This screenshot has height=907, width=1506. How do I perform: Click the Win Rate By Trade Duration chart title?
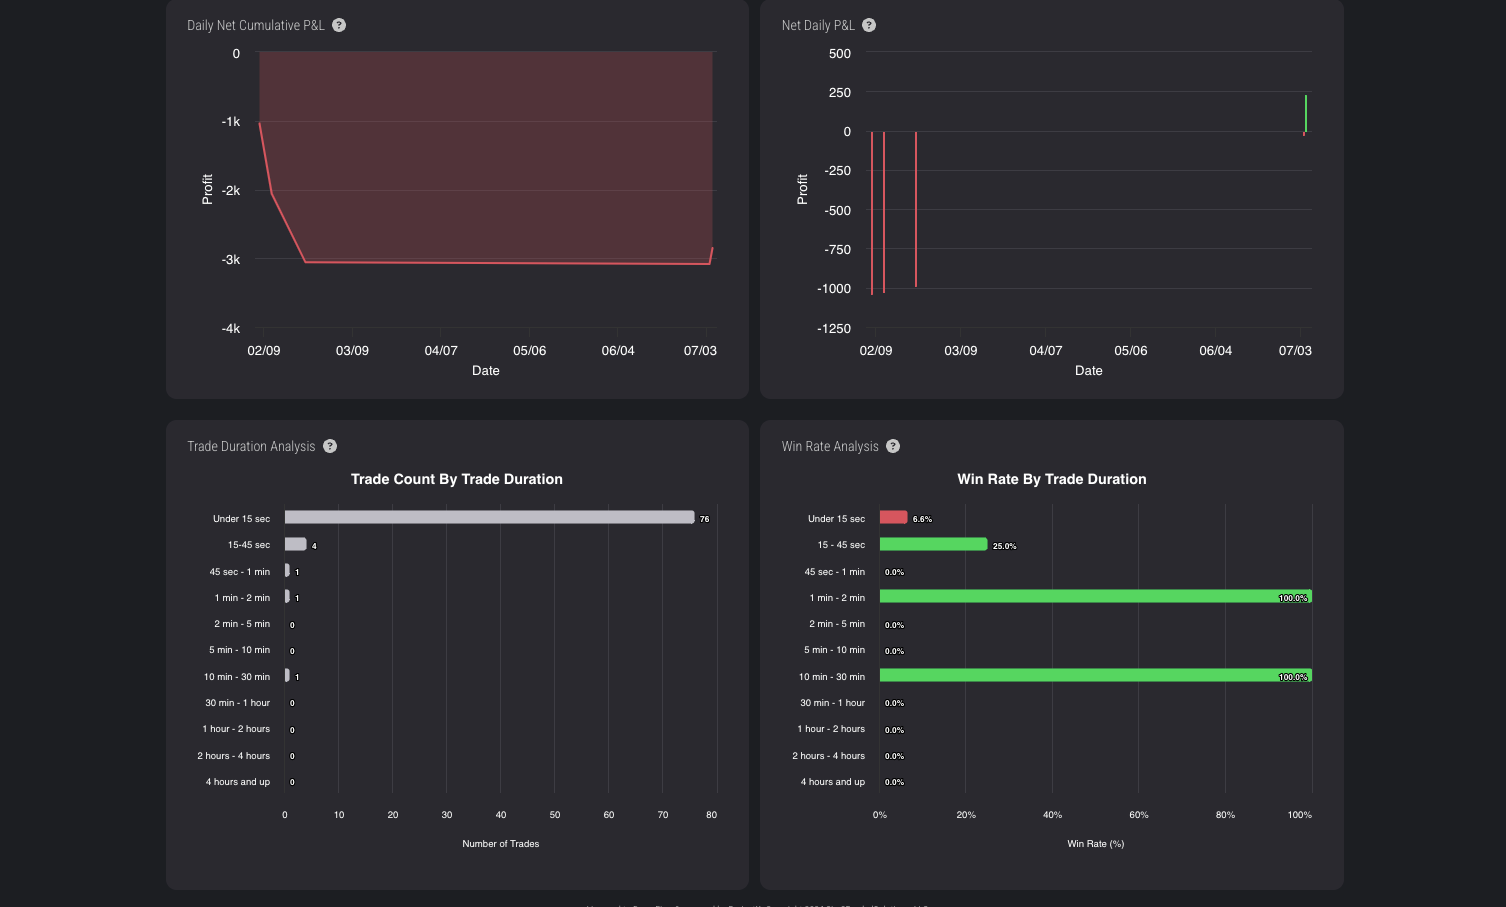1051,479
